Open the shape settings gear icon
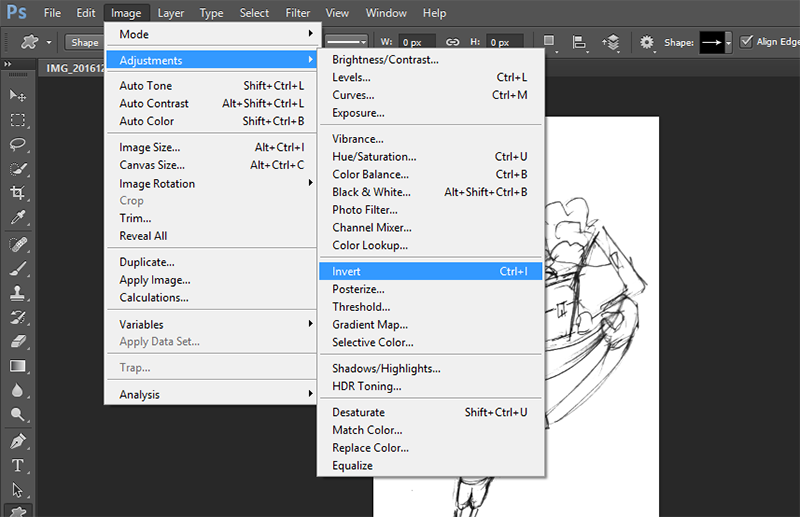Image resolution: width=800 pixels, height=517 pixels. (x=646, y=42)
